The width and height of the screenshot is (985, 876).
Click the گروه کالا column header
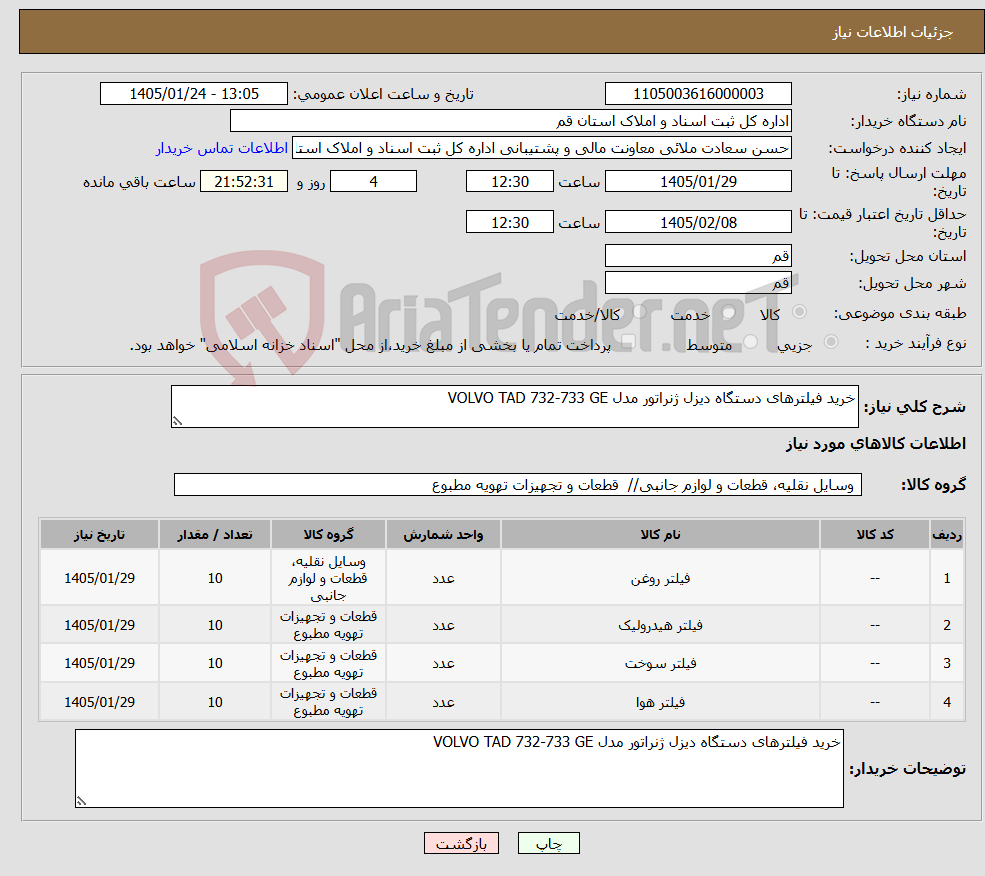click(328, 534)
